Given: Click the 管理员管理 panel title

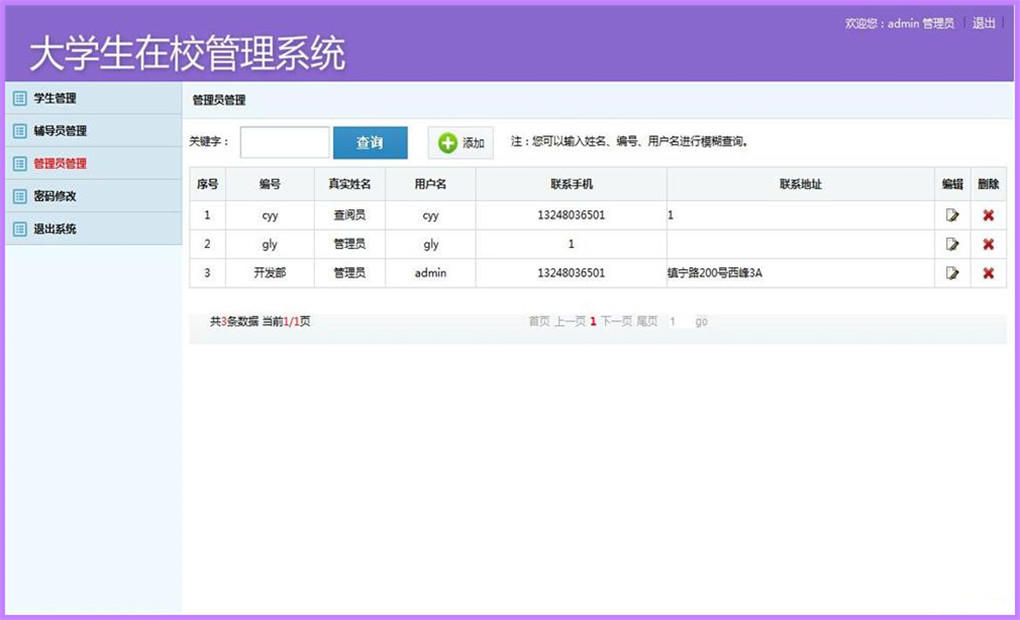Looking at the screenshot, I should coord(219,100).
